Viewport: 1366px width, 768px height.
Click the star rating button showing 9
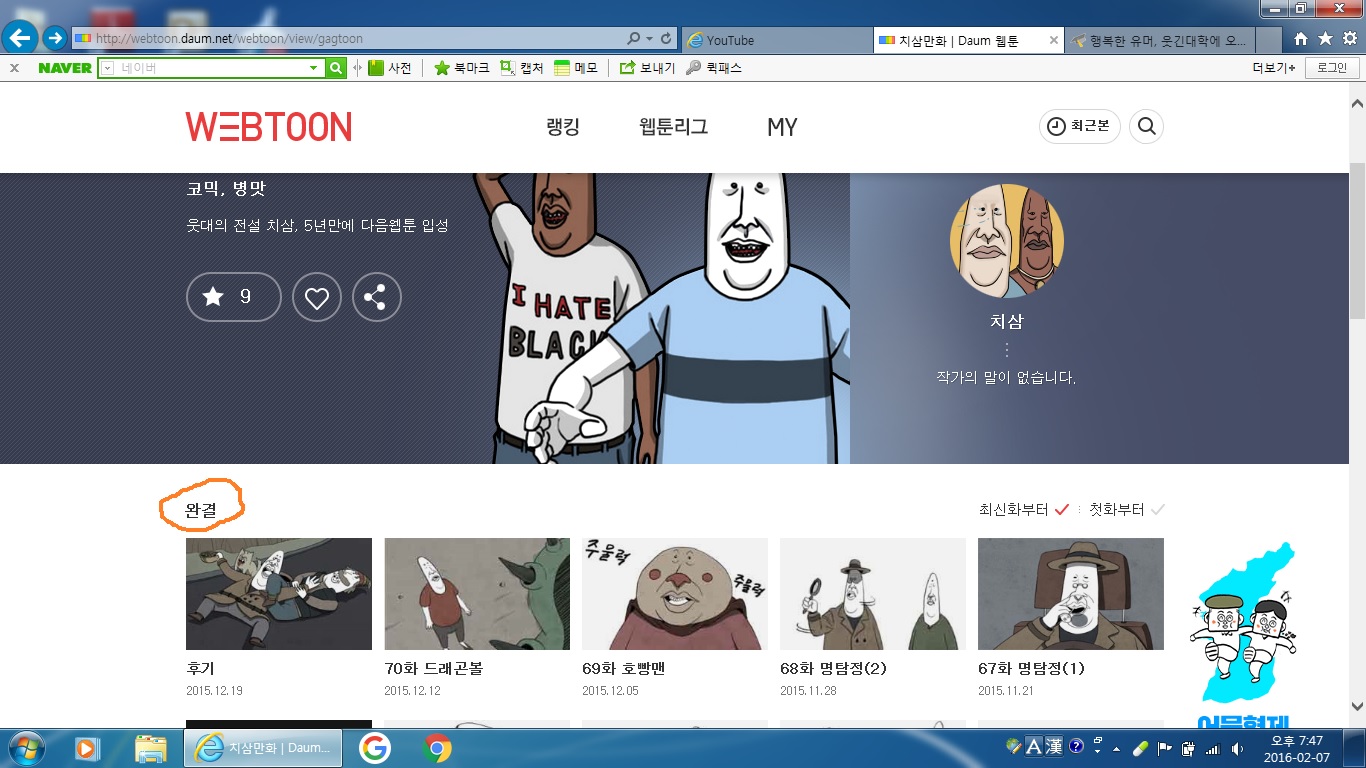point(234,297)
